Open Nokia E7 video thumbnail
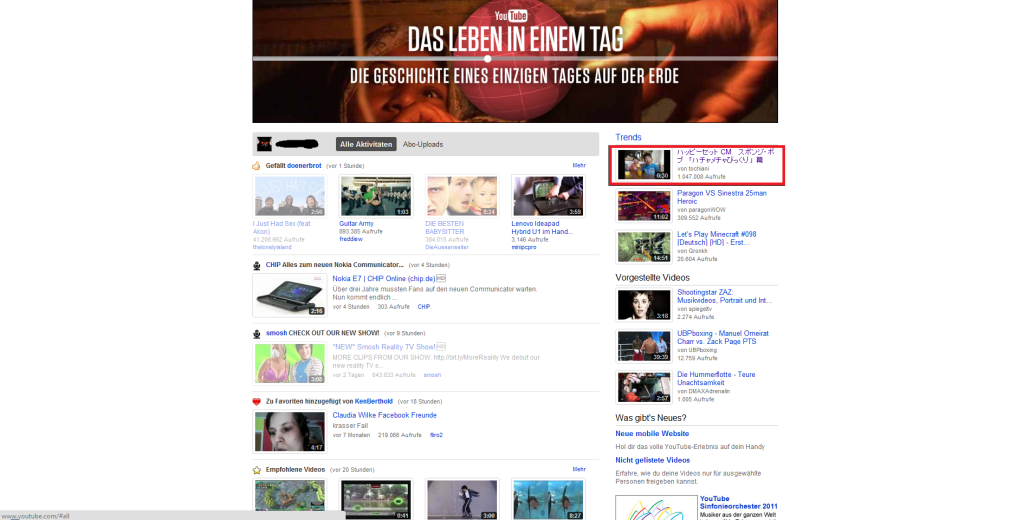The image size is (1023, 520). coord(290,296)
